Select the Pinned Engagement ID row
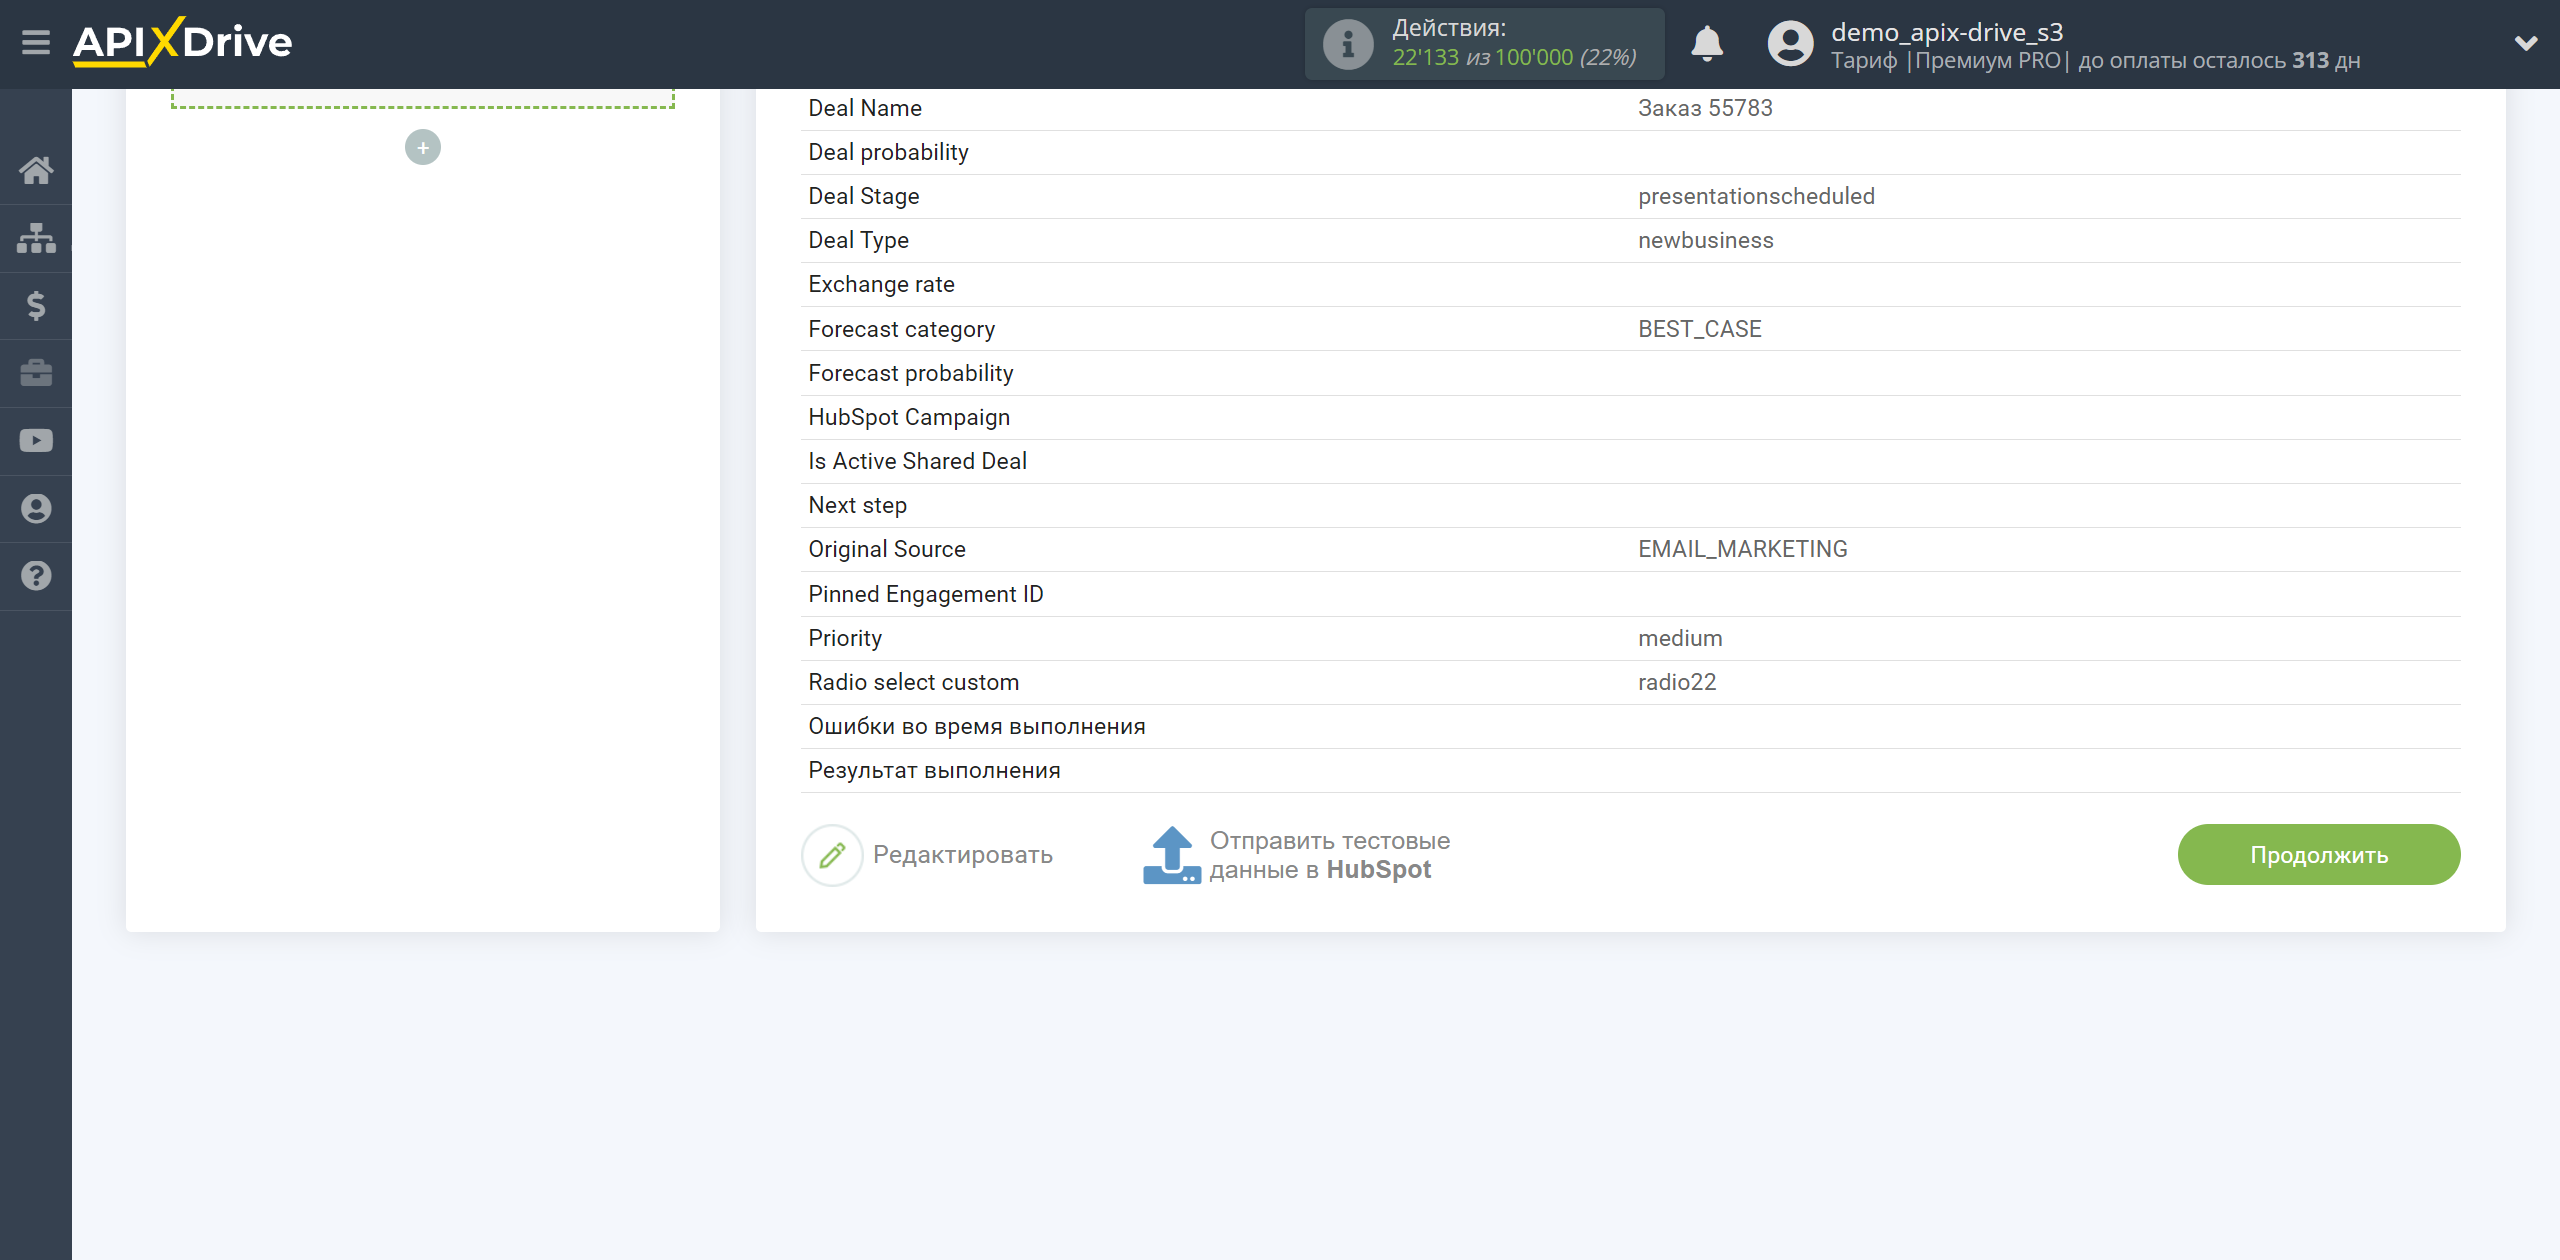Screen dimensions: 2560x1260 [x=1630, y=594]
